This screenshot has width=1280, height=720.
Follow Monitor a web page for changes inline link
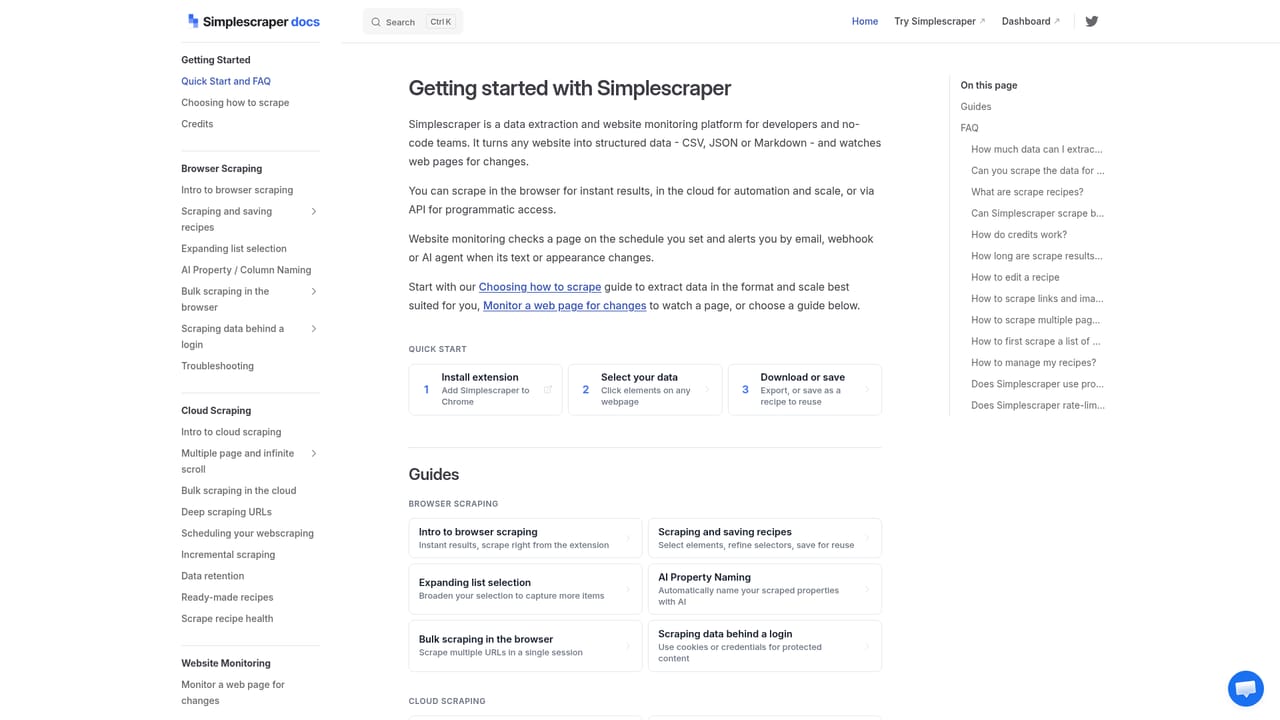point(565,306)
